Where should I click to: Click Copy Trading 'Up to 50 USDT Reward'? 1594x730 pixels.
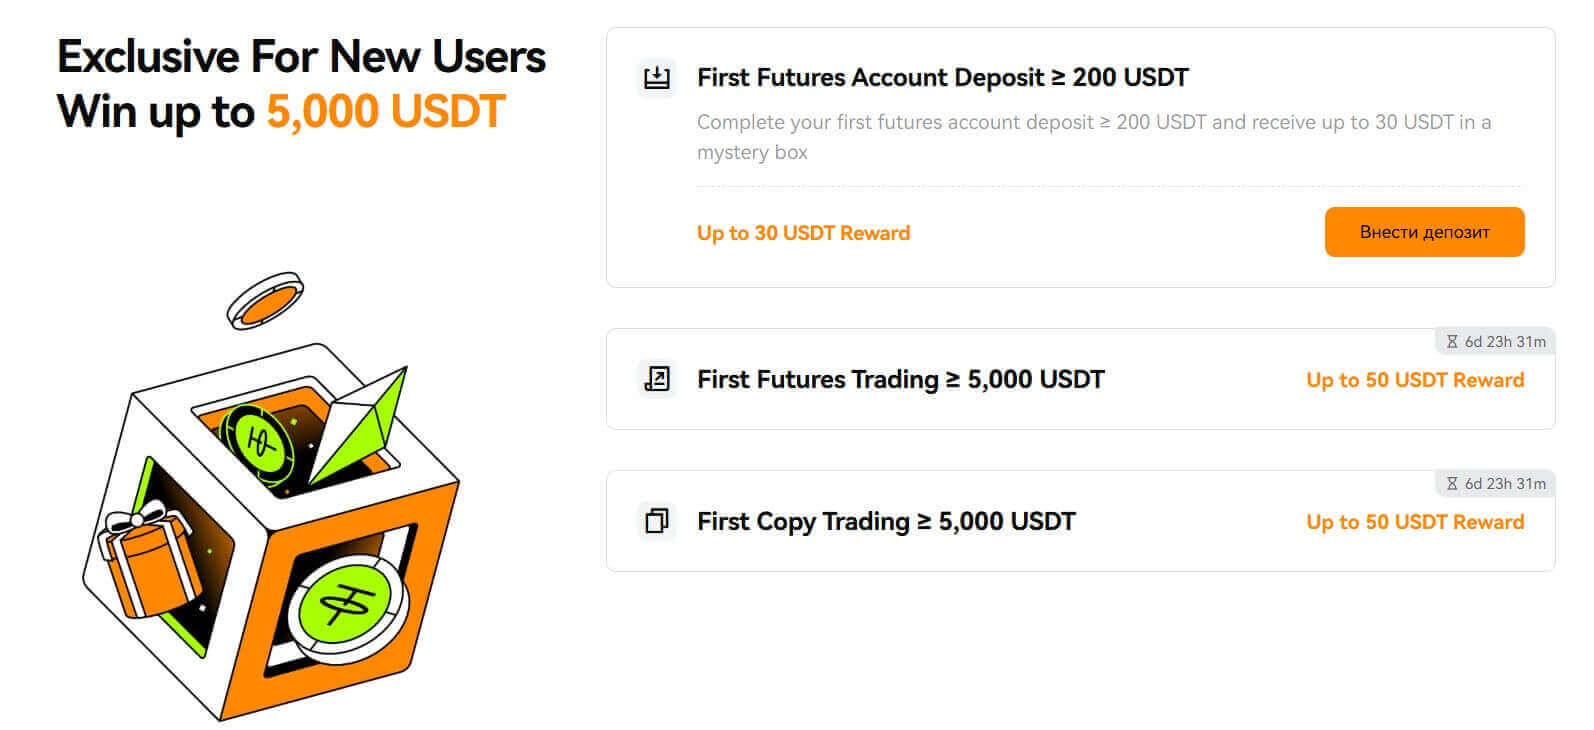coord(1415,522)
